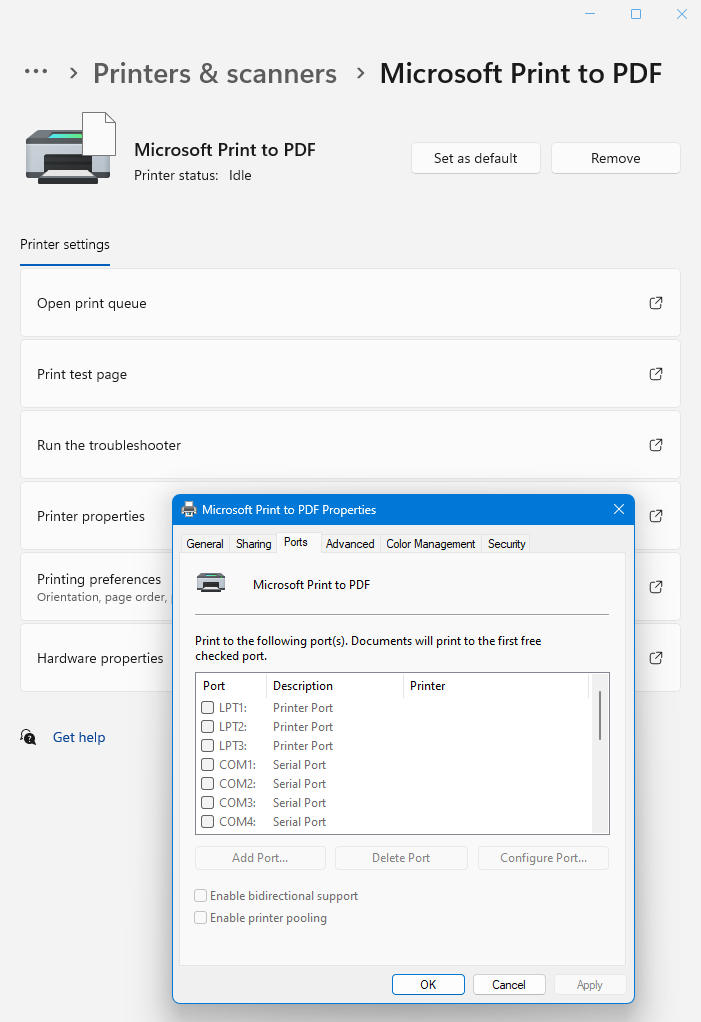Switch to the Sharing tab
This screenshot has height=1022, width=701.
tap(253, 544)
